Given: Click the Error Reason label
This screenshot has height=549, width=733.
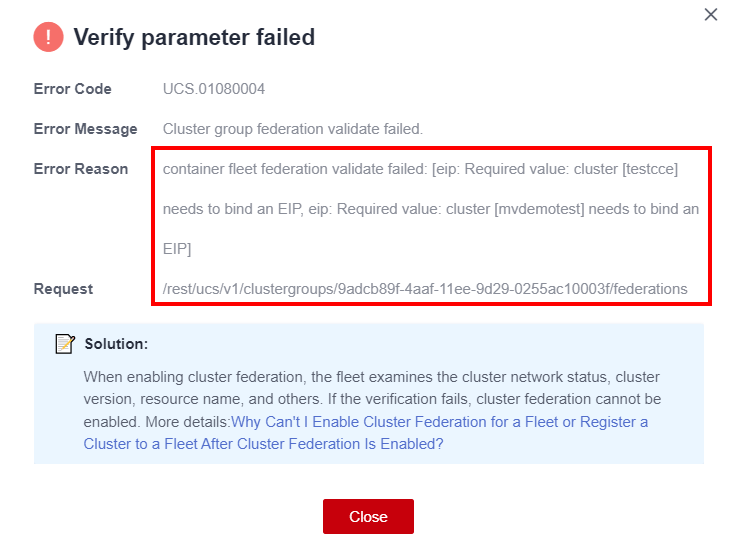Looking at the screenshot, I should point(81,169).
